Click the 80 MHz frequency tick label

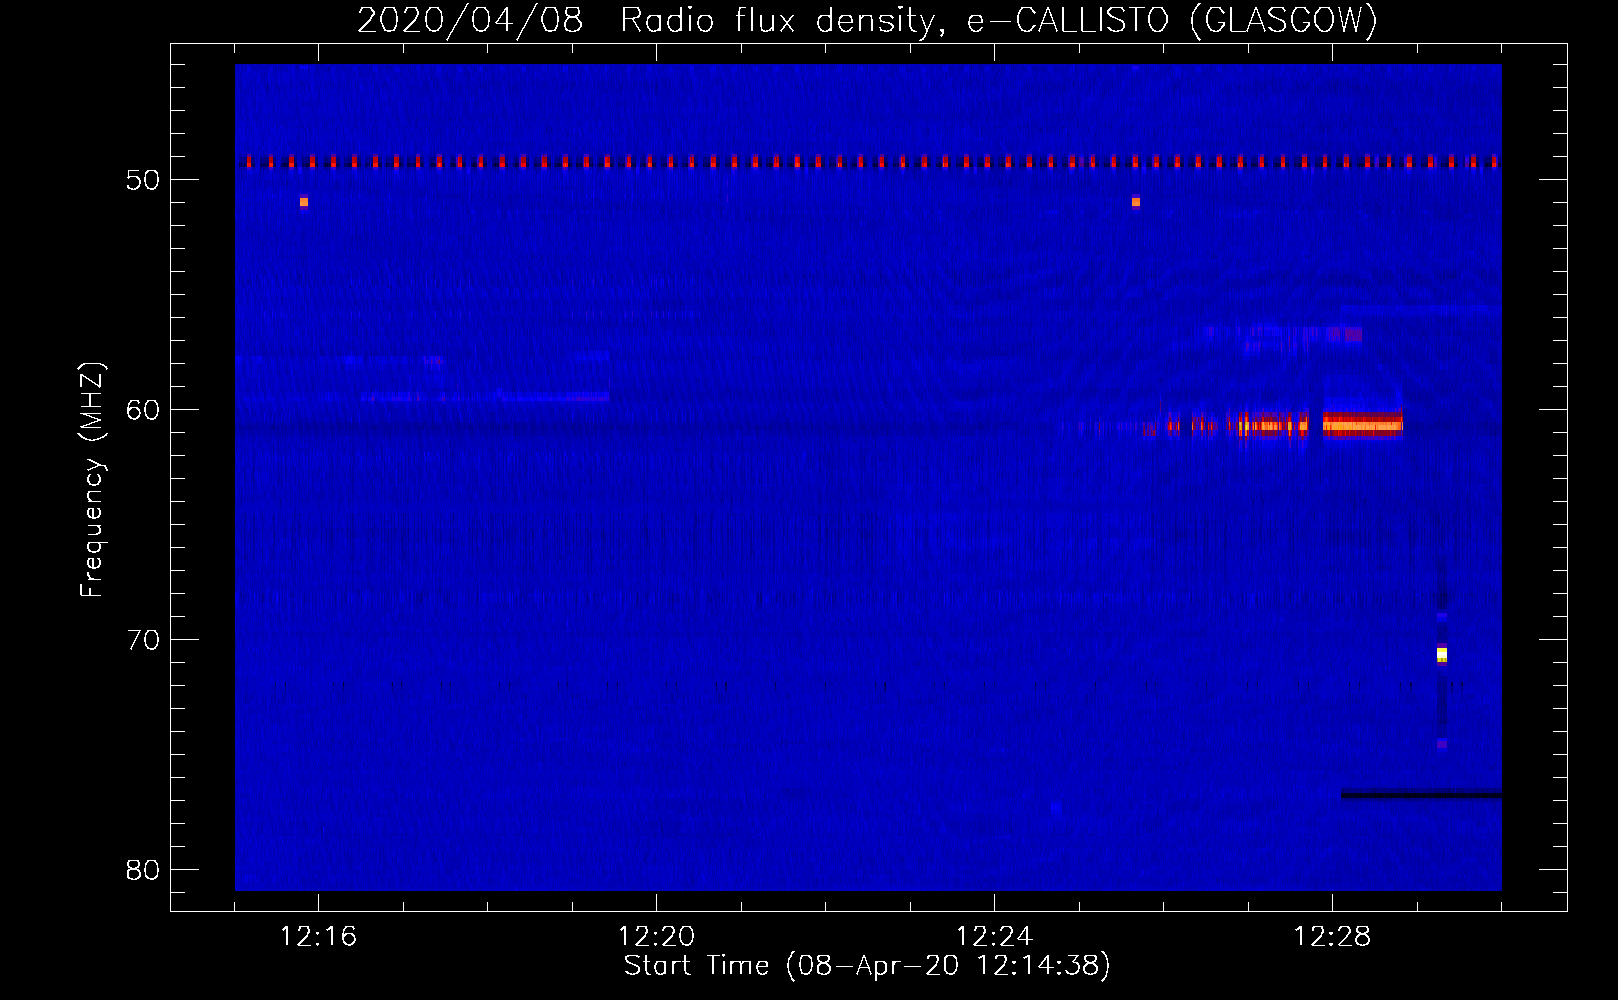143,870
